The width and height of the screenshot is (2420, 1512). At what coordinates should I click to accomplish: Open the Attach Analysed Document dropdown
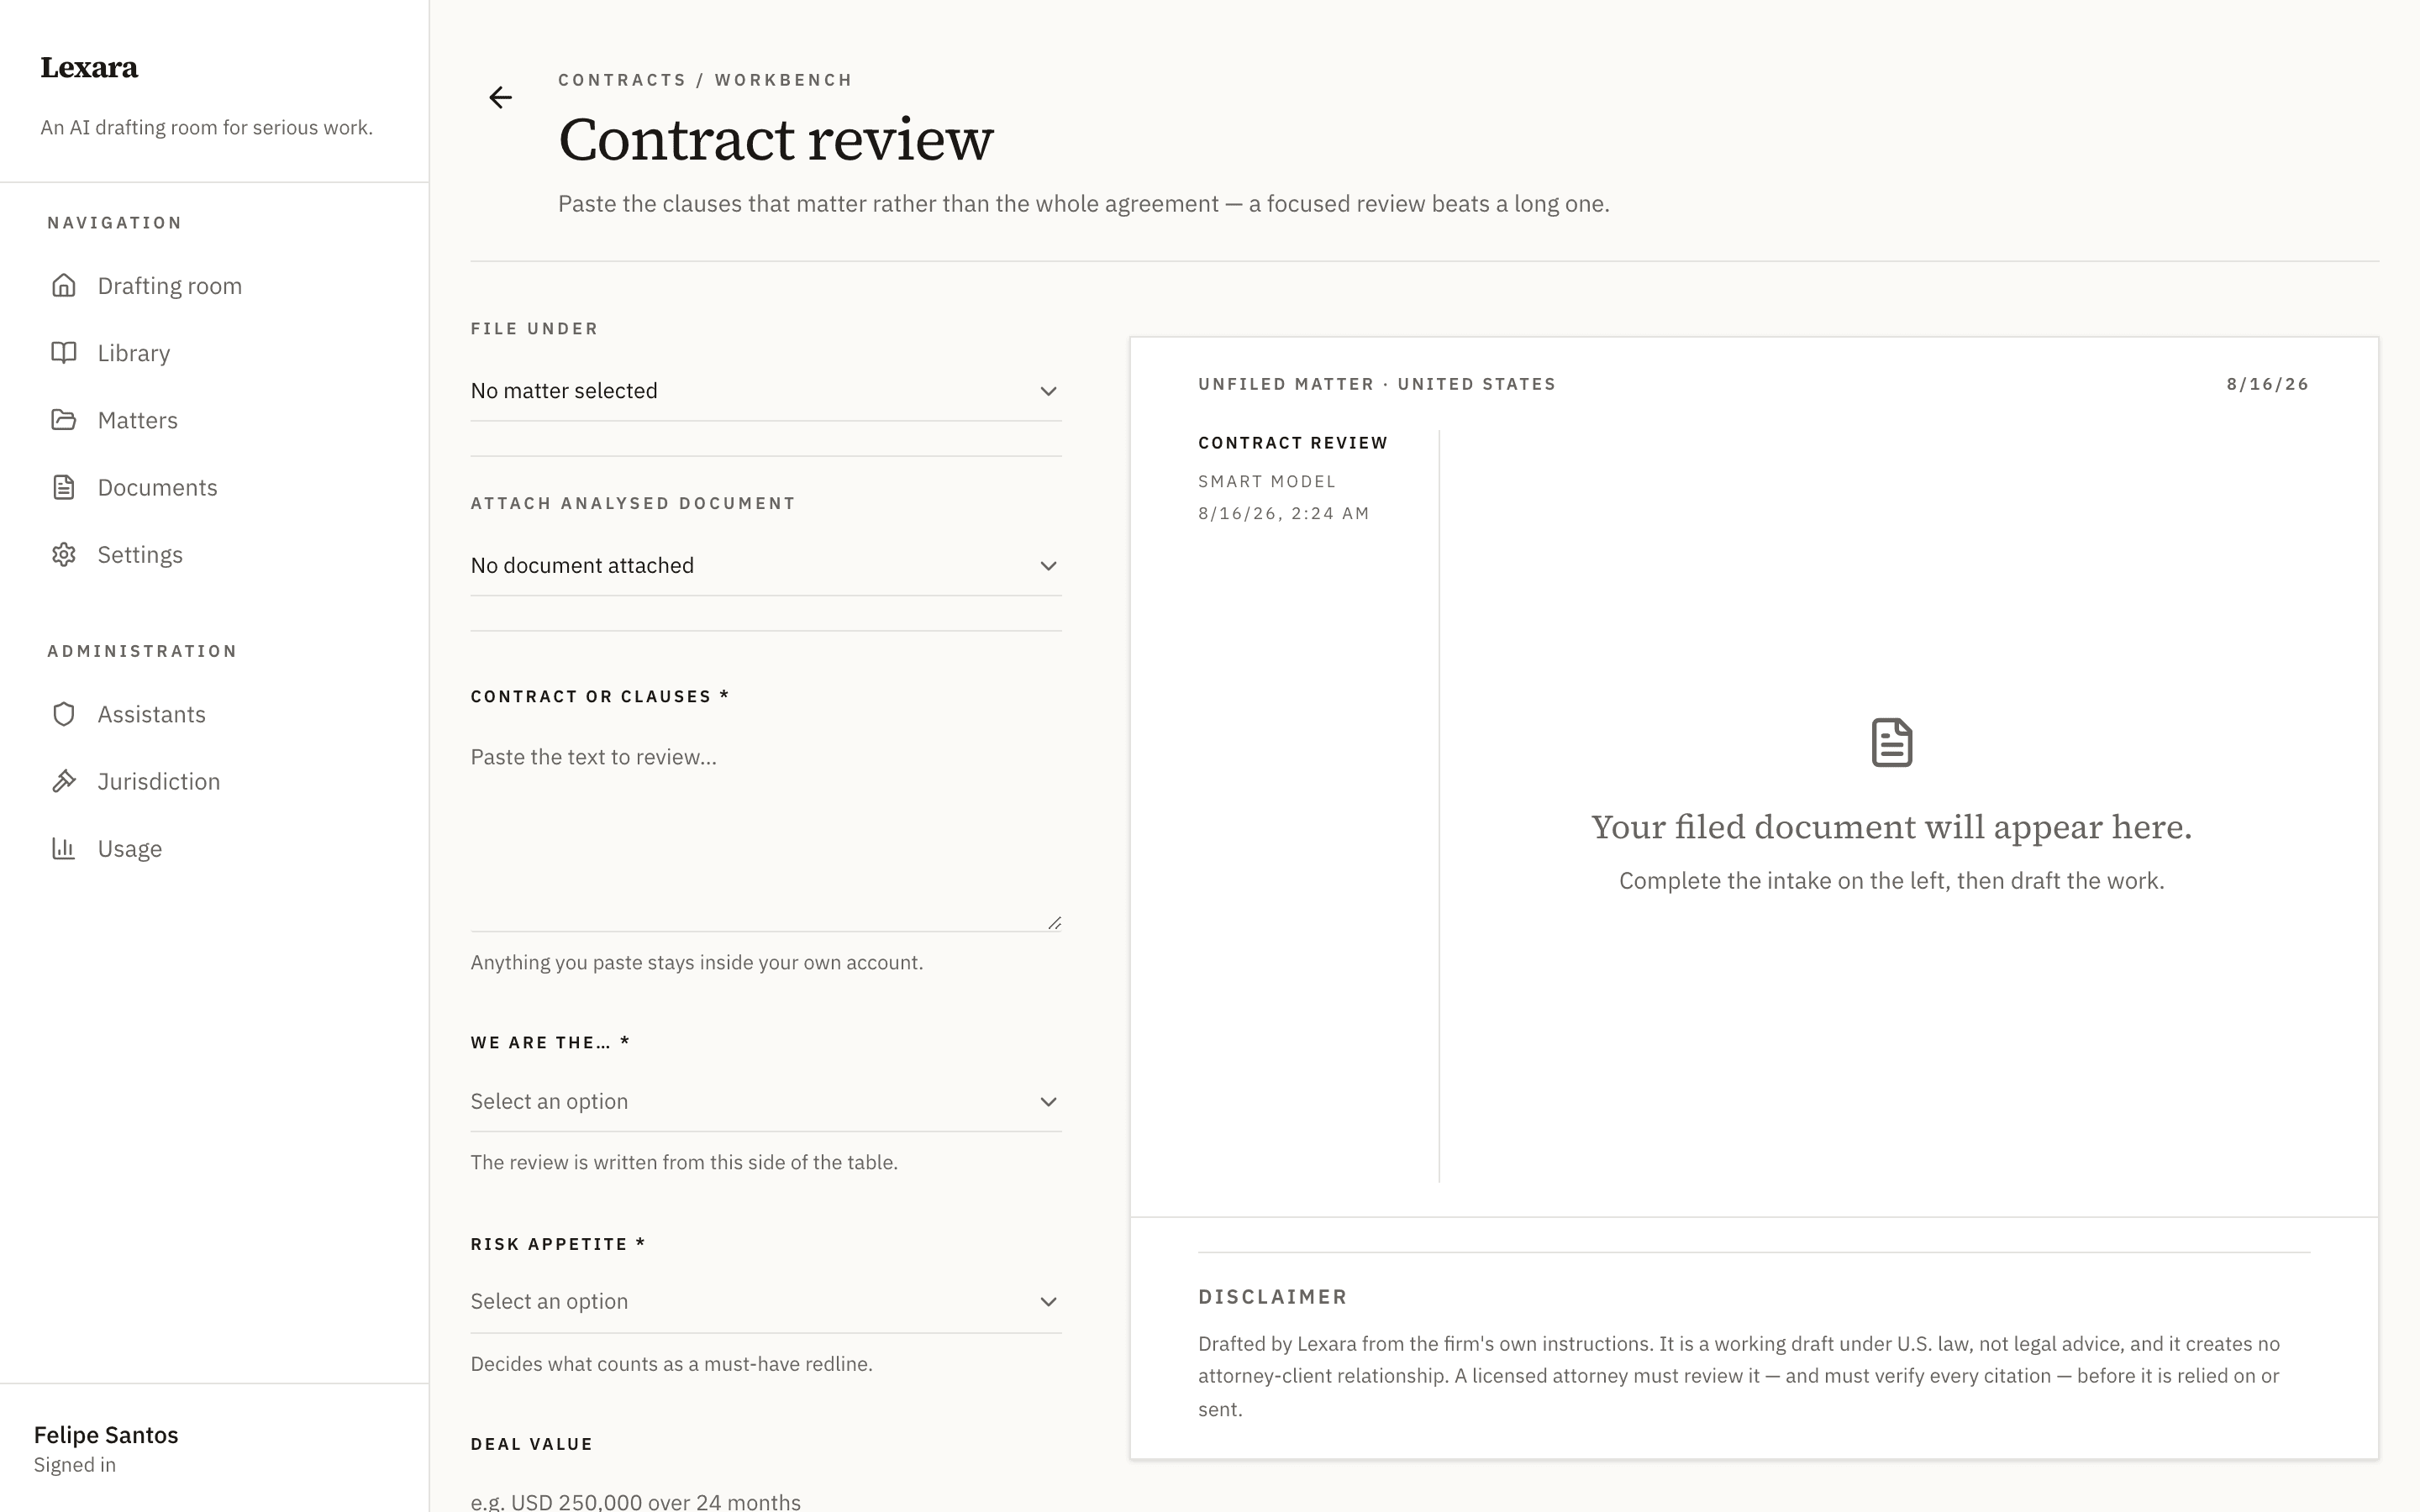point(766,566)
